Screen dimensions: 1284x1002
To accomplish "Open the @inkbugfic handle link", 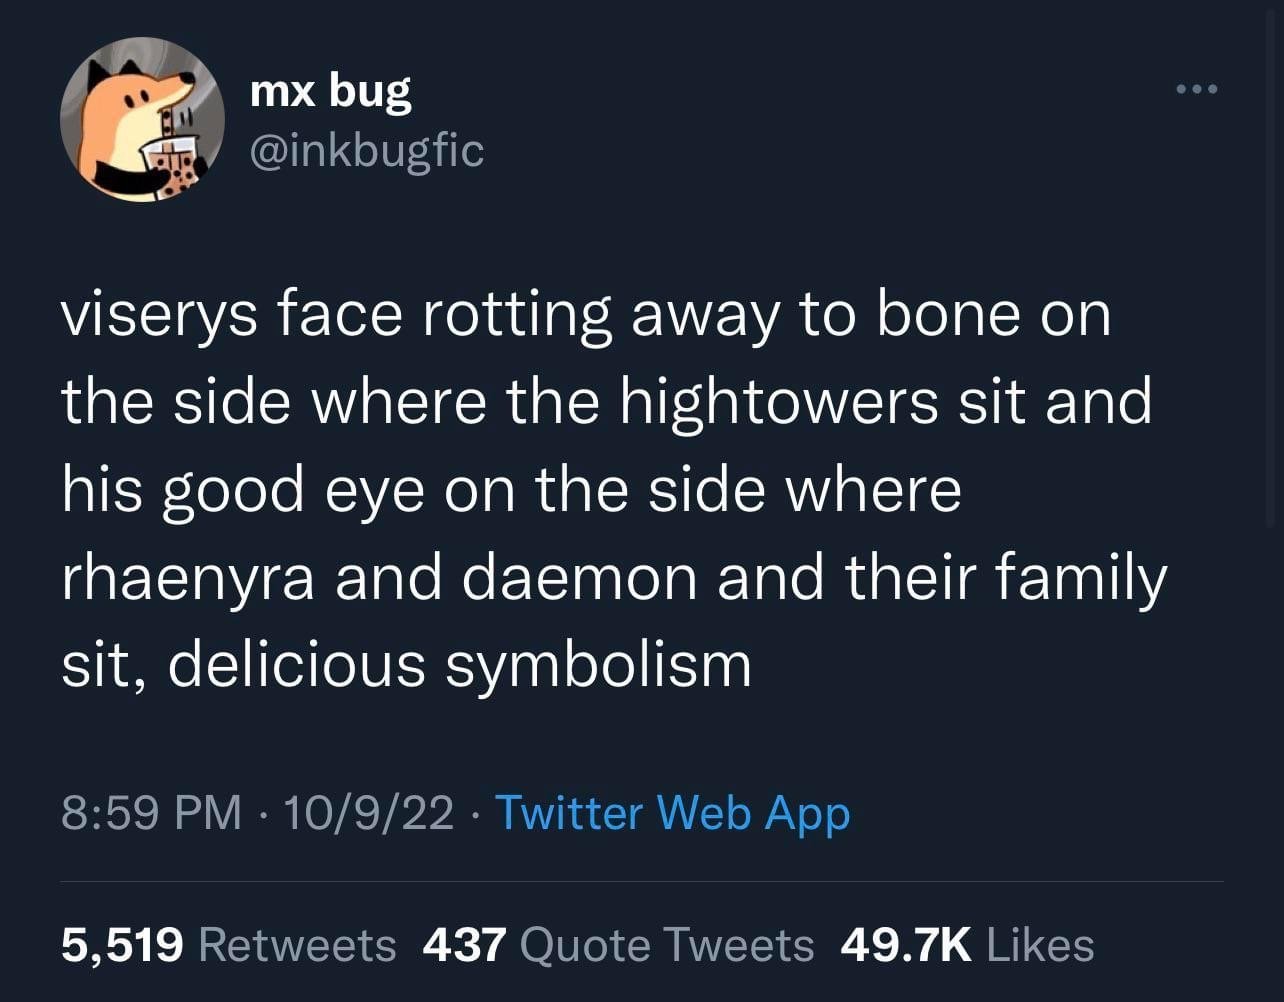I will point(365,151).
